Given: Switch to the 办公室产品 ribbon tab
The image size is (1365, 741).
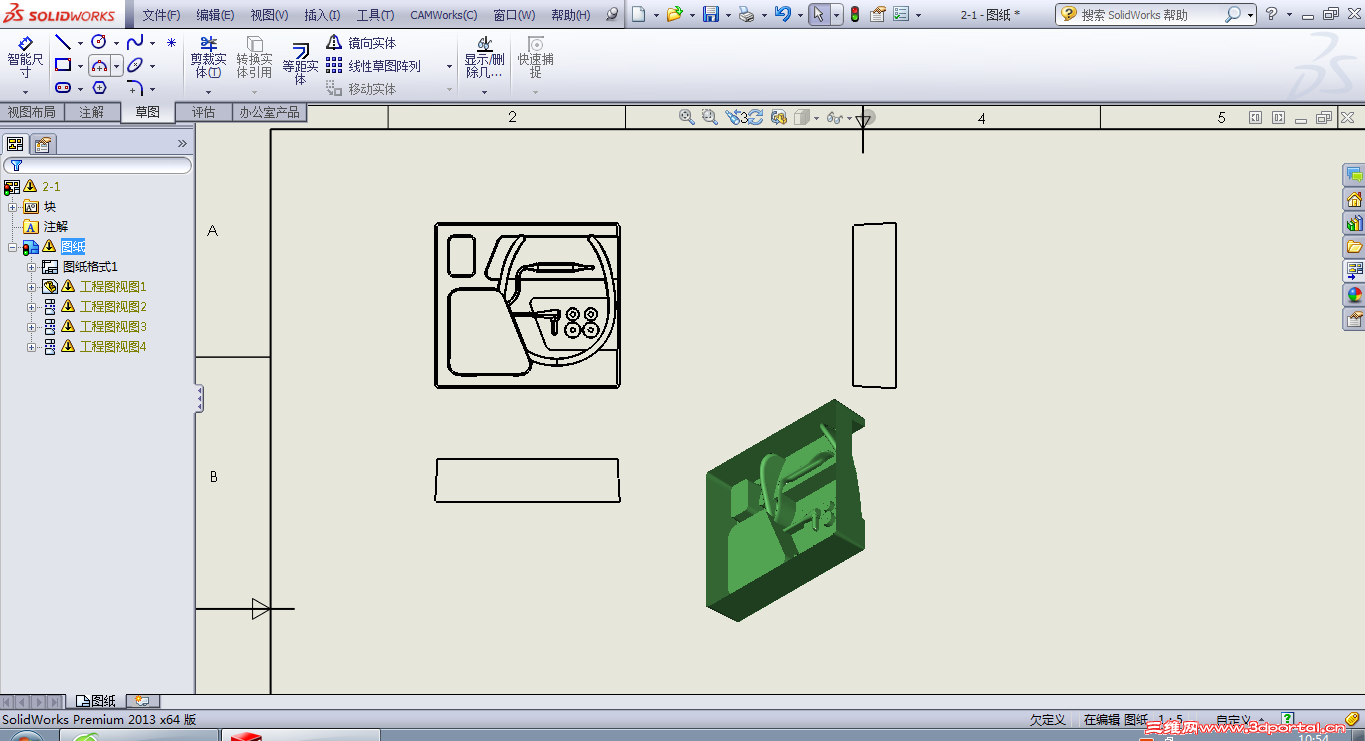Looking at the screenshot, I should [270, 112].
